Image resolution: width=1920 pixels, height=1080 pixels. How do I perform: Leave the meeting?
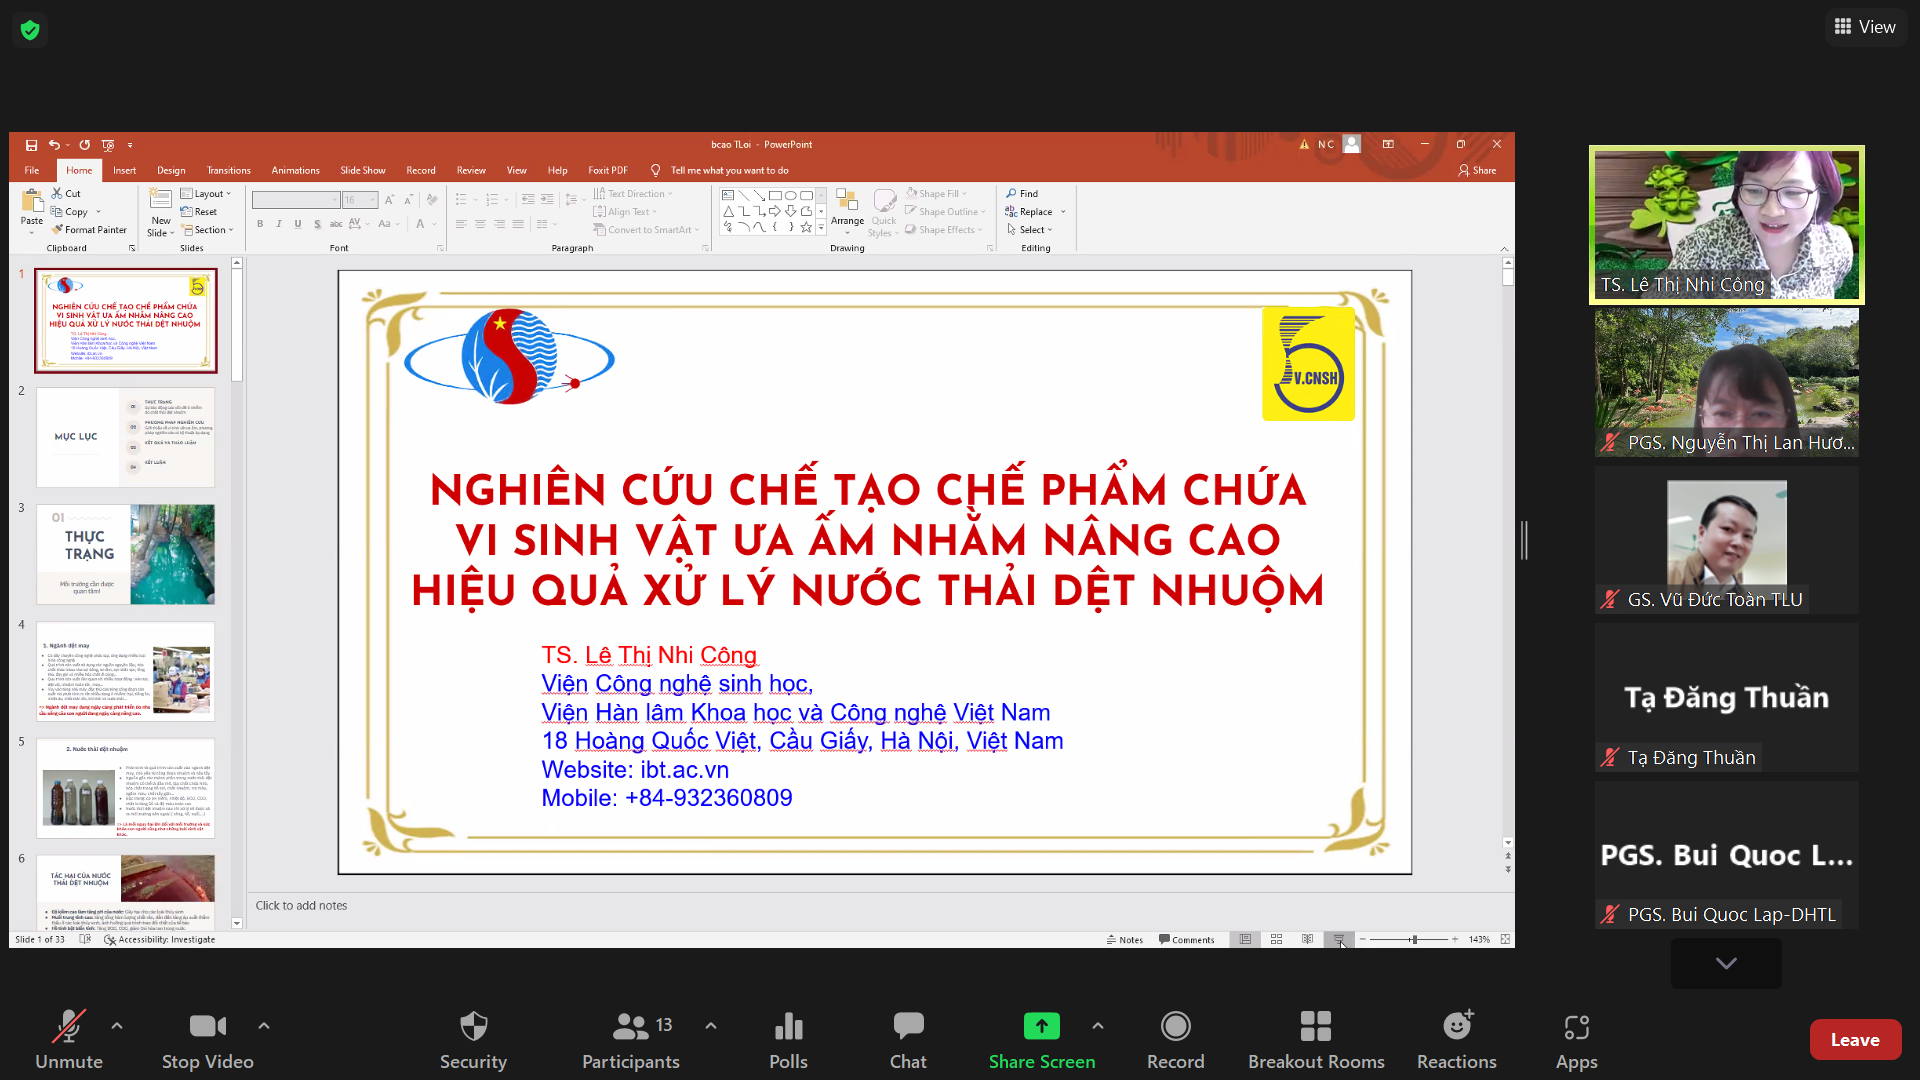point(1854,1040)
